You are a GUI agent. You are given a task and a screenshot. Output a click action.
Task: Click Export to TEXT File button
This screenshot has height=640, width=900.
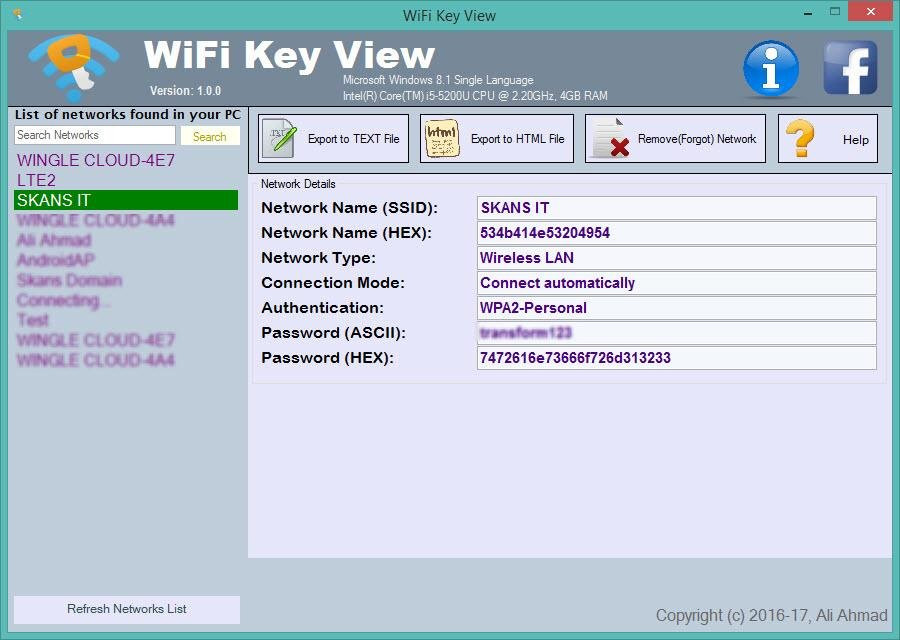[333, 138]
